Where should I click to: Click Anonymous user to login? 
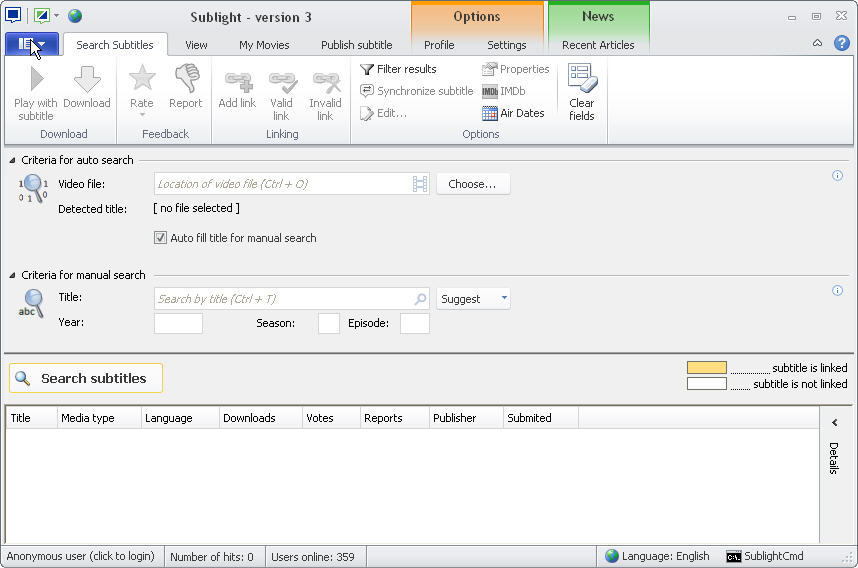click(x=81, y=557)
